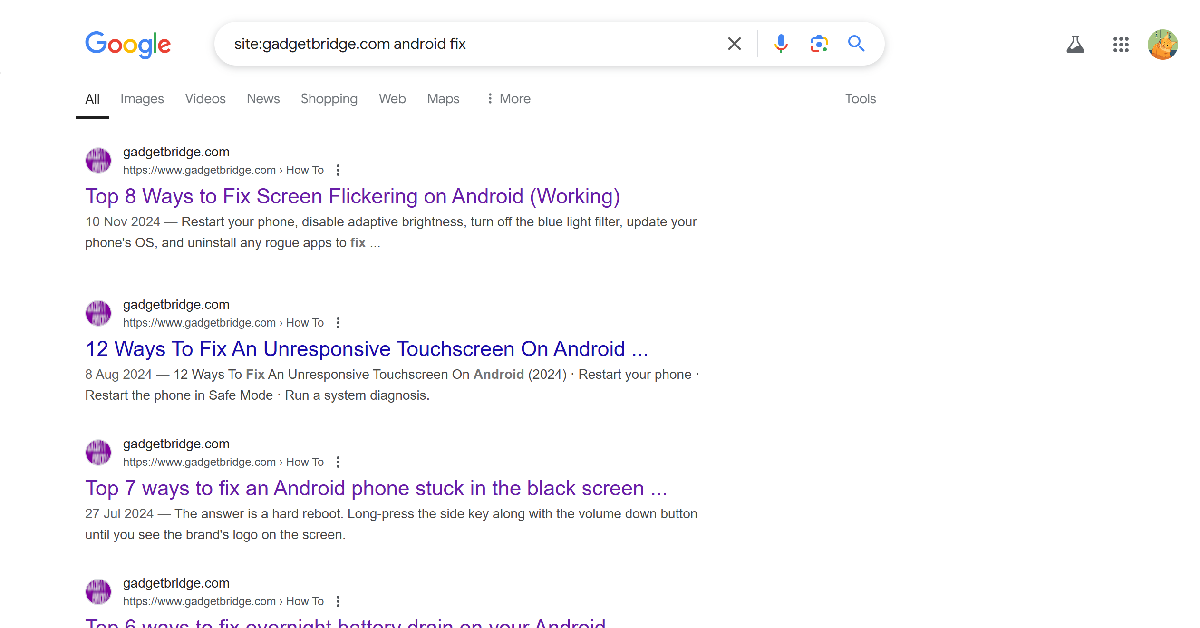Click favicon of Screen Flickering result
The width and height of the screenshot is (1200, 628).
98,161
